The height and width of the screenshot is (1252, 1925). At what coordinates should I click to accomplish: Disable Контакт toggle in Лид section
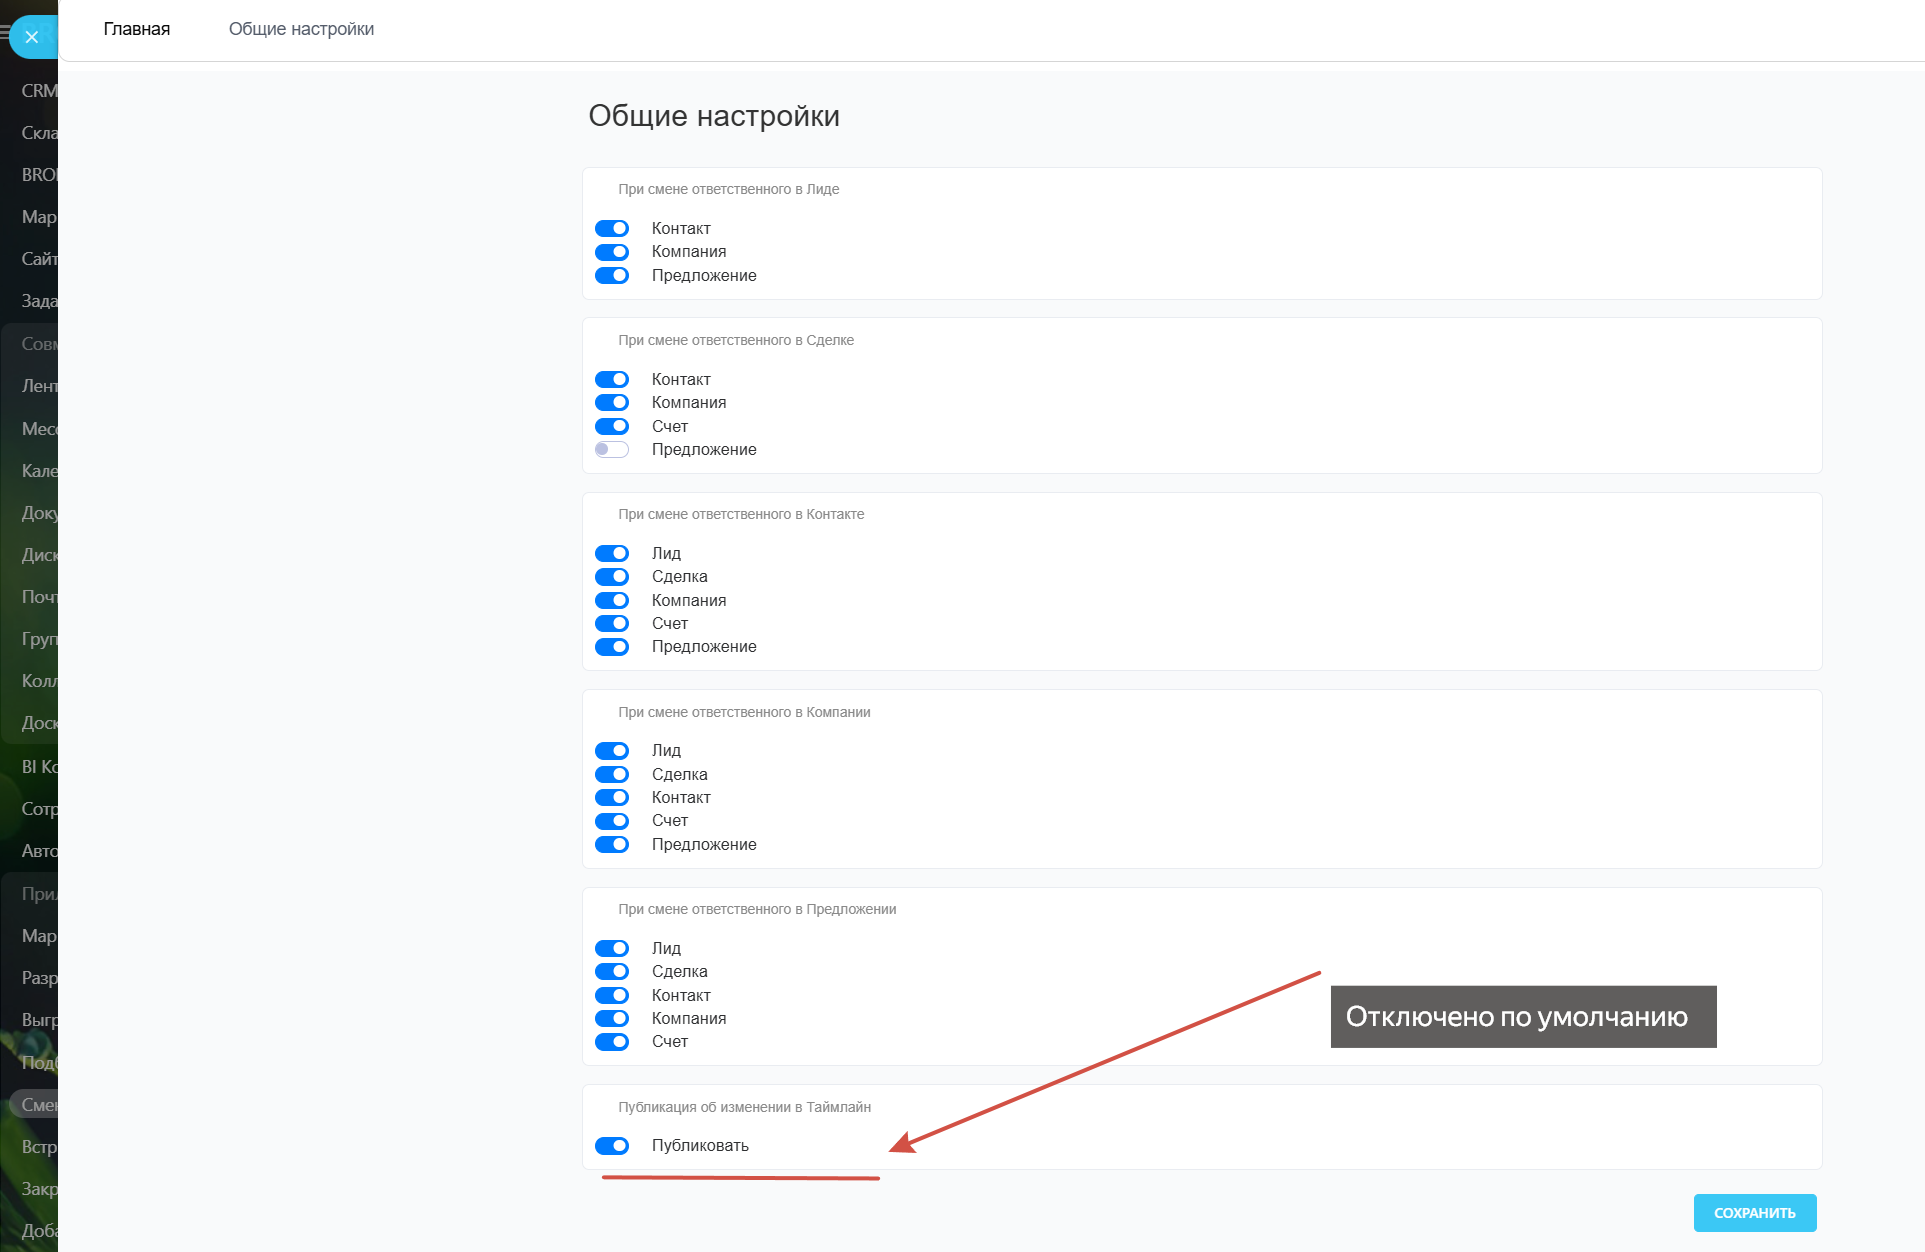click(612, 229)
